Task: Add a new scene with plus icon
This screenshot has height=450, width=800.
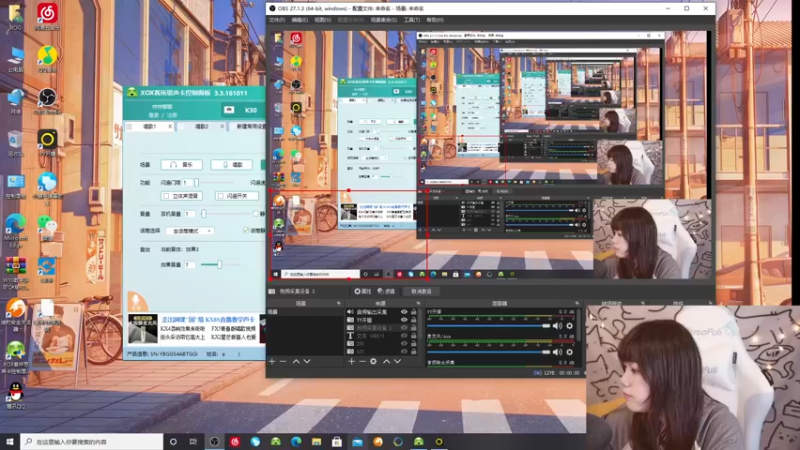Action: coord(272,361)
